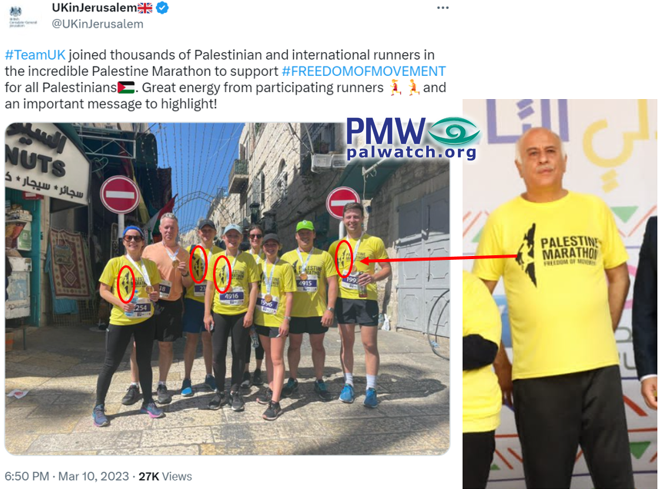Click the red arrow pointing to runner
This screenshot has height=489, width=659.
438,259
